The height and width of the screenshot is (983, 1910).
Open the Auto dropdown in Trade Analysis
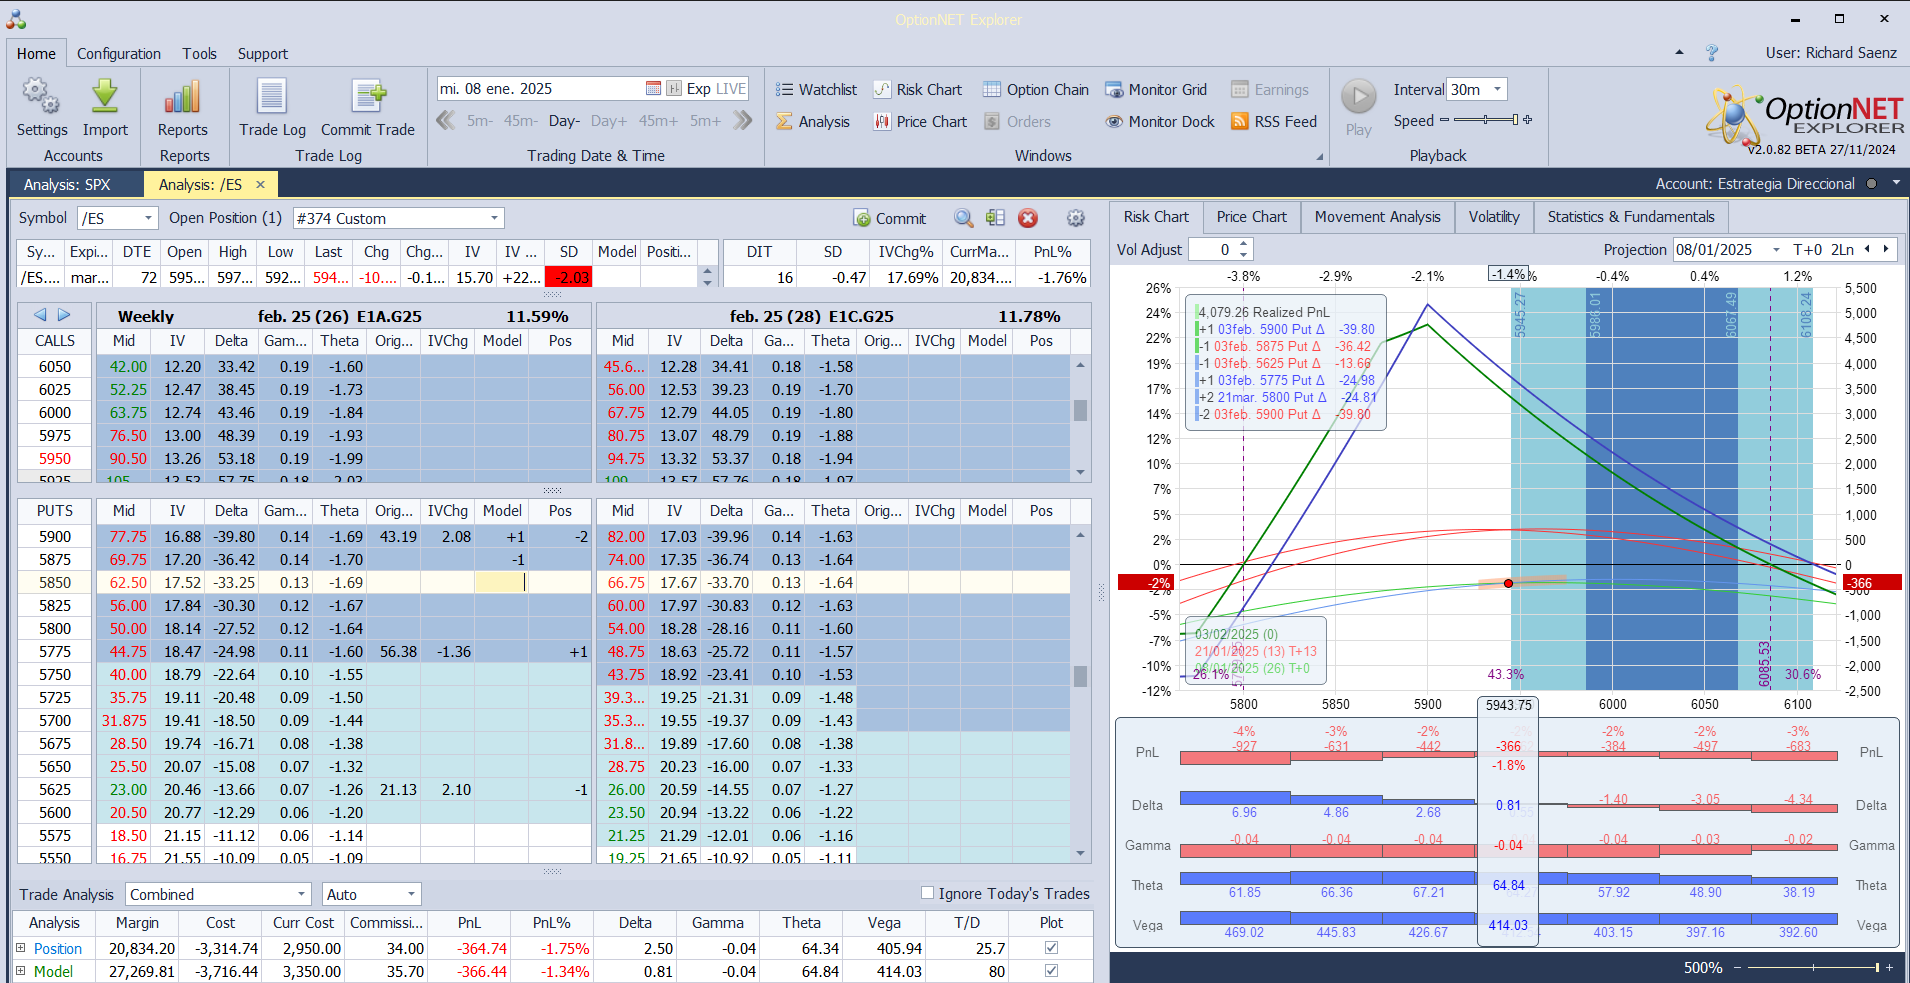[x=411, y=894]
